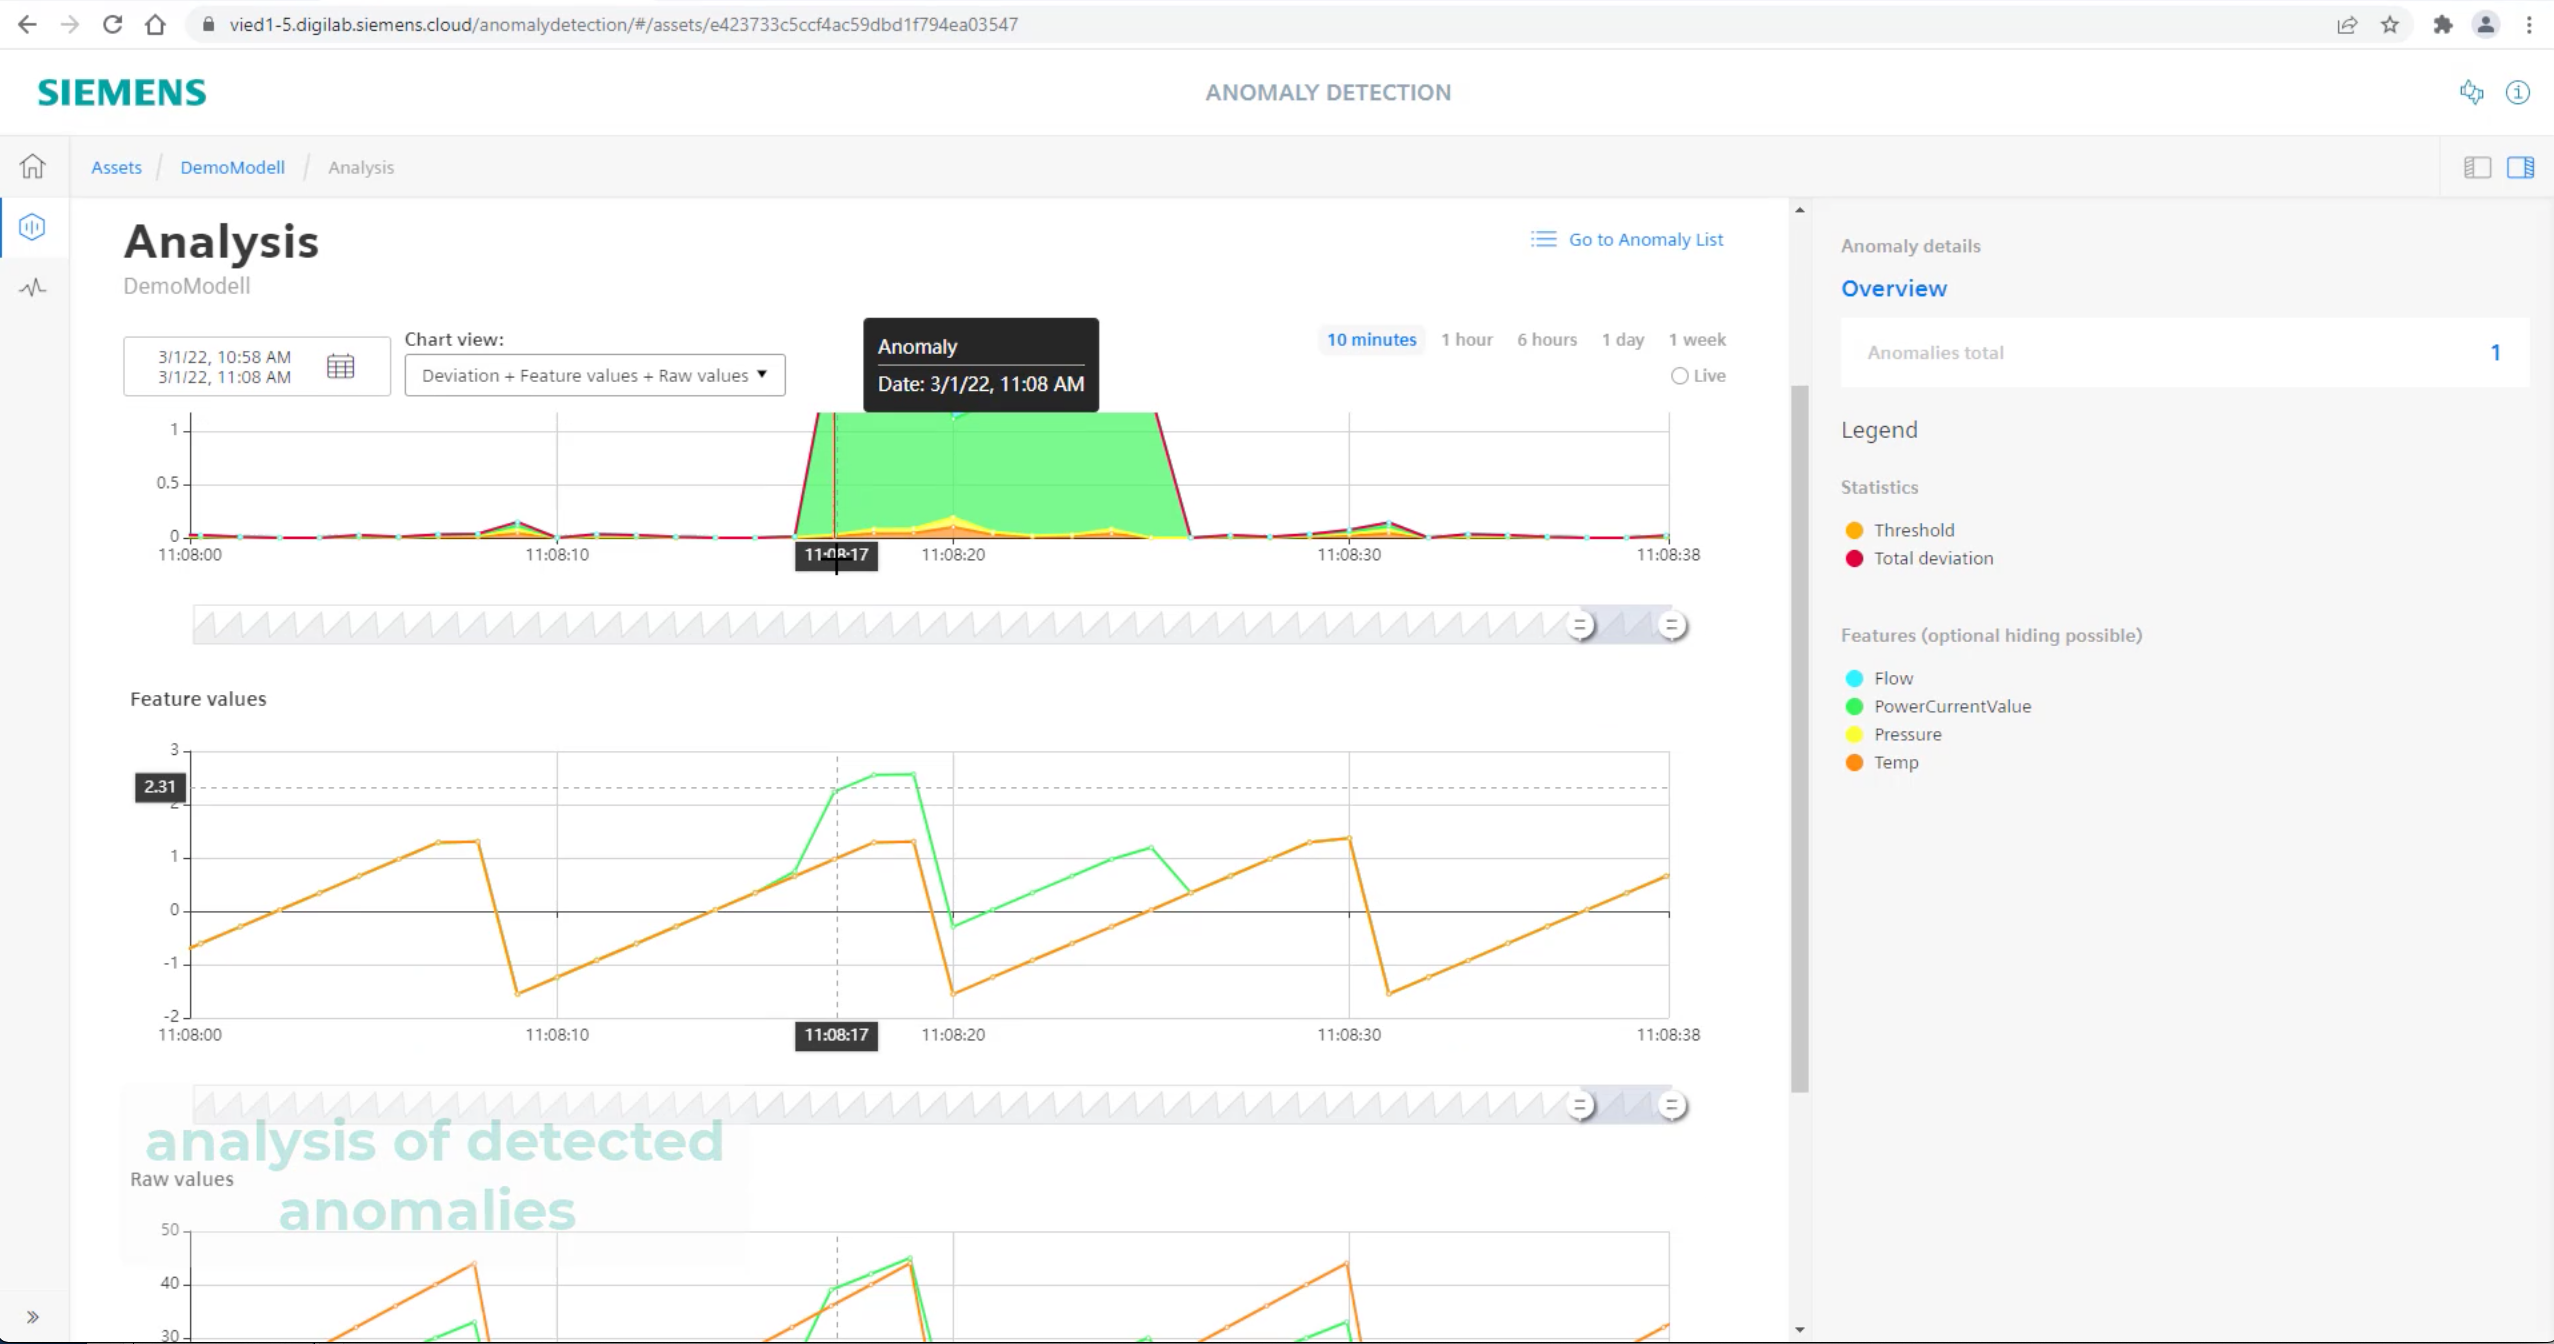The image size is (2554, 1344).
Task: Select the hexagon asset icon in the sidebar
Action: click(33, 227)
